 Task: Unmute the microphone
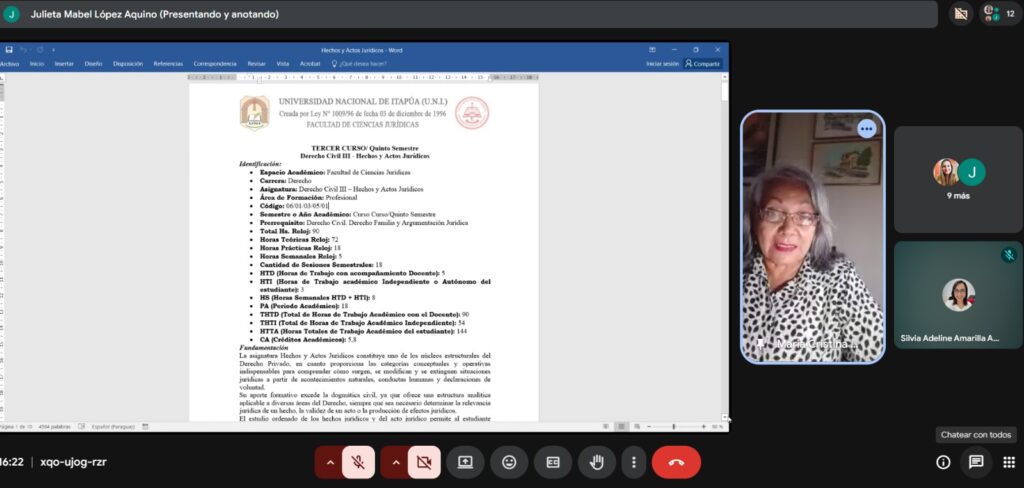click(x=360, y=461)
